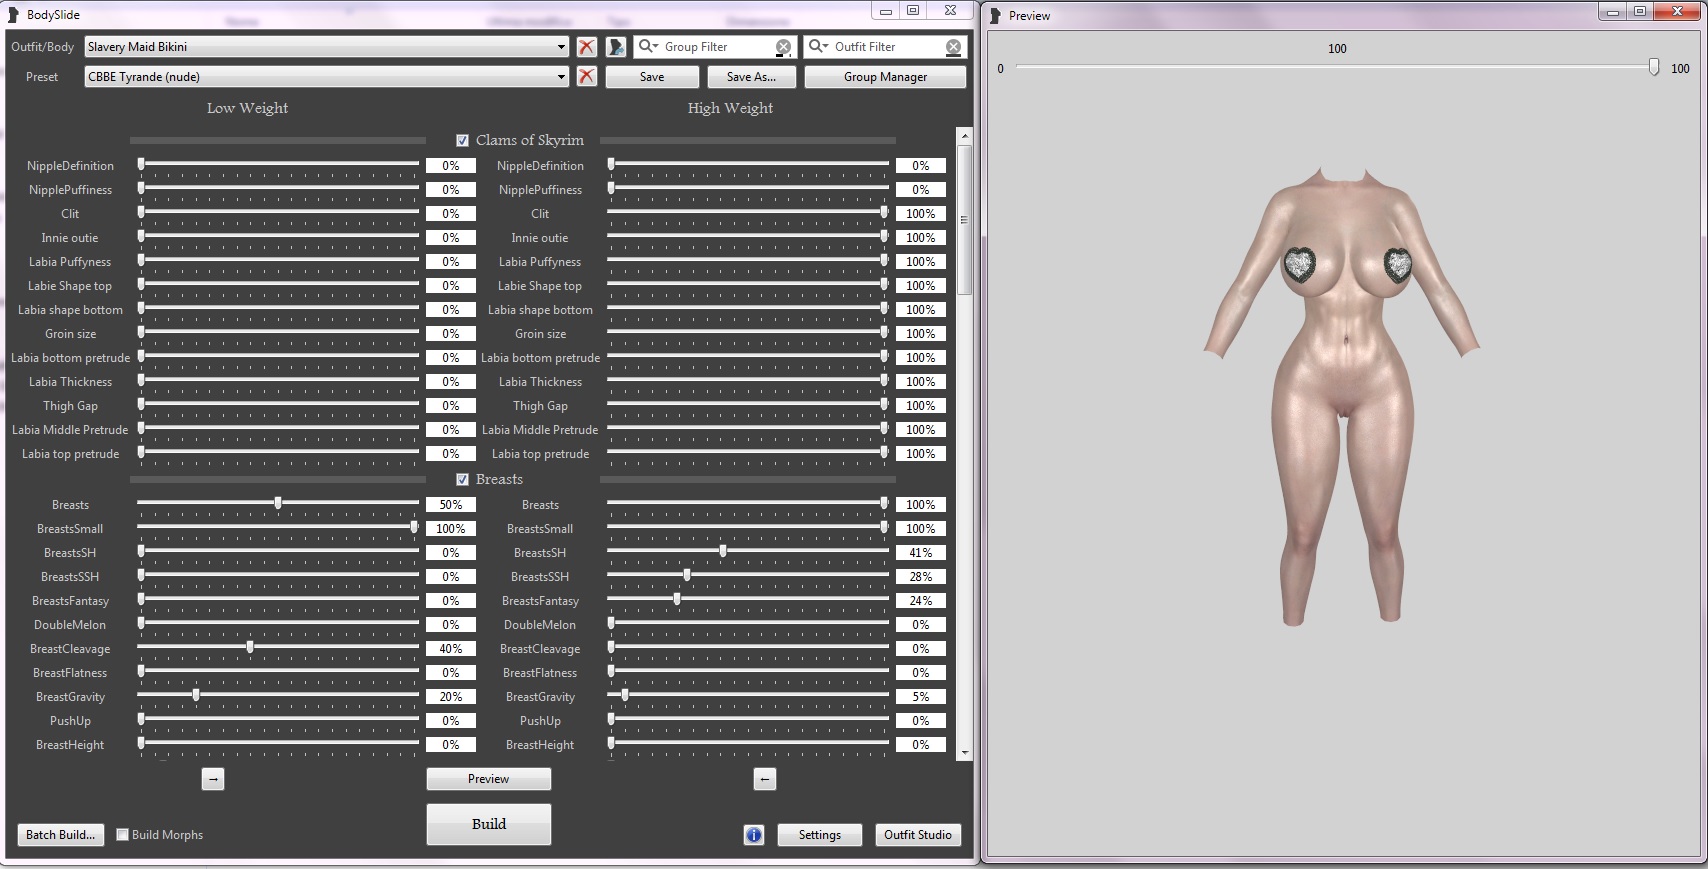Click the high weight Thigh Gap 100% field
The width and height of the screenshot is (1708, 869).
[x=921, y=406]
